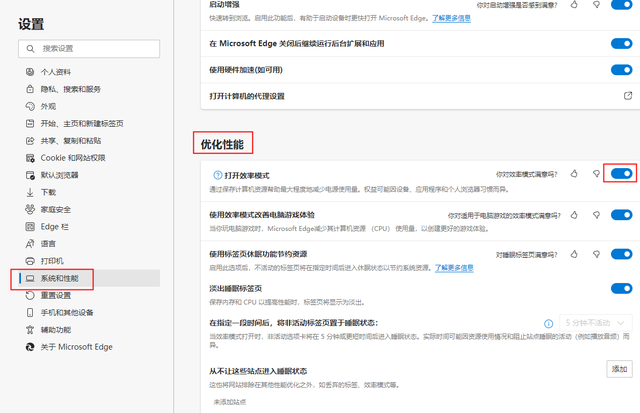Click the accessibility icon beside 辅助功能
The width and height of the screenshot is (640, 413).
(x=30, y=330)
